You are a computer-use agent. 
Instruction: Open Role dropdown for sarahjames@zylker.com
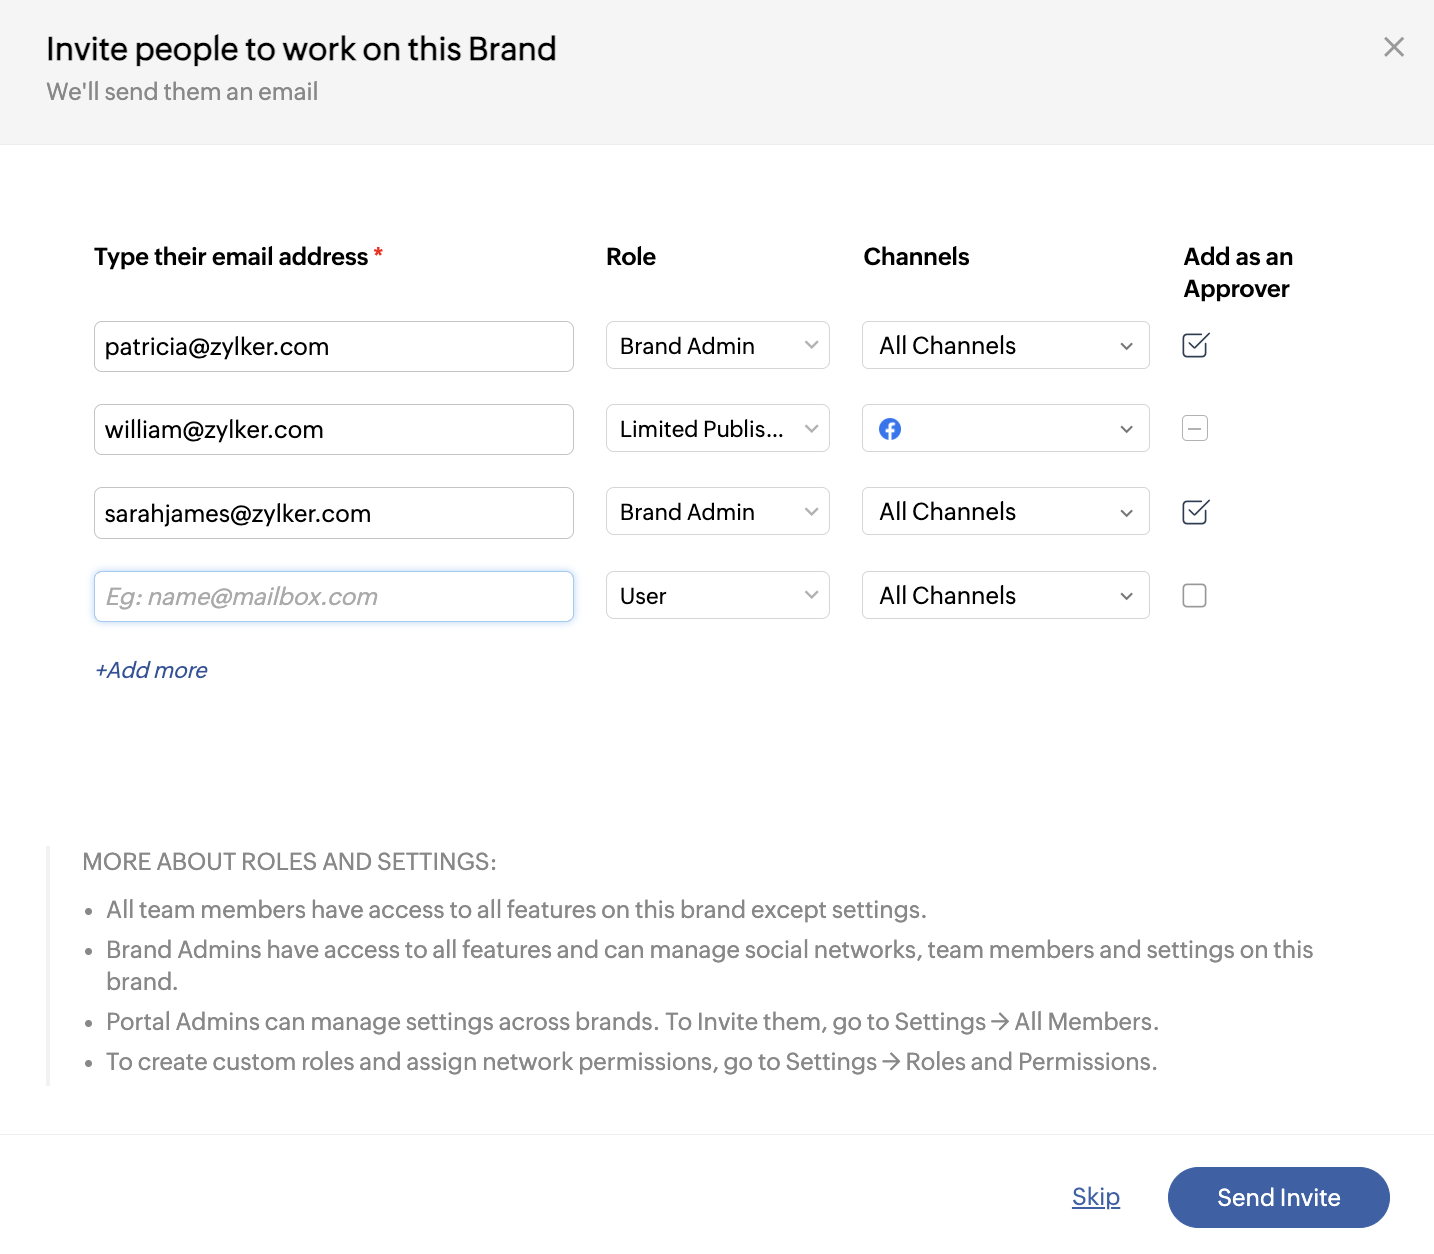coord(717,513)
